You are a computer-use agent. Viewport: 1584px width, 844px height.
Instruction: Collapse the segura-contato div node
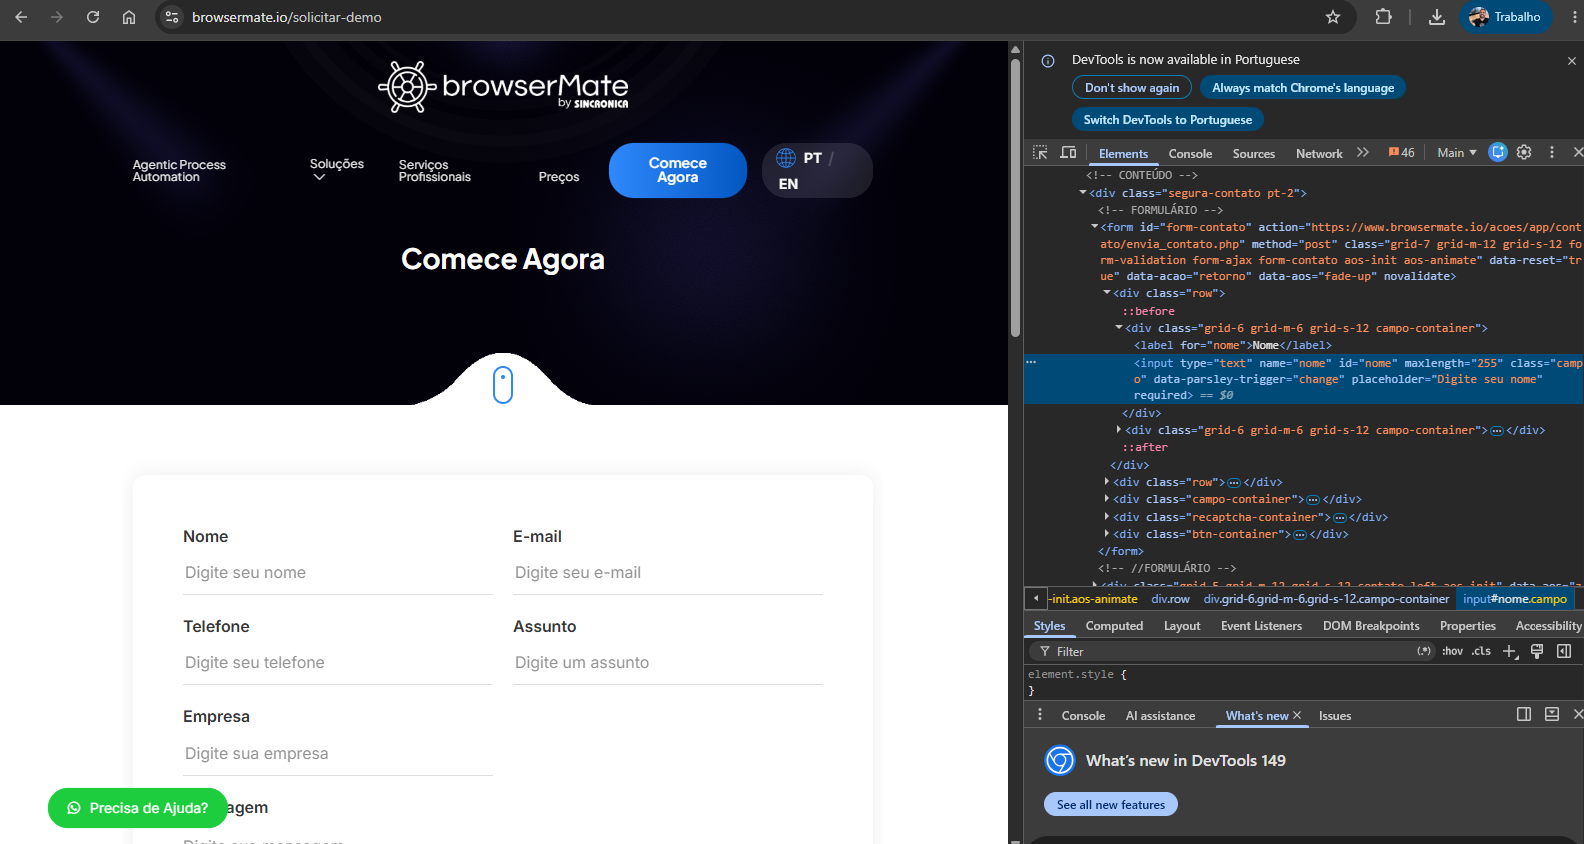(1083, 193)
